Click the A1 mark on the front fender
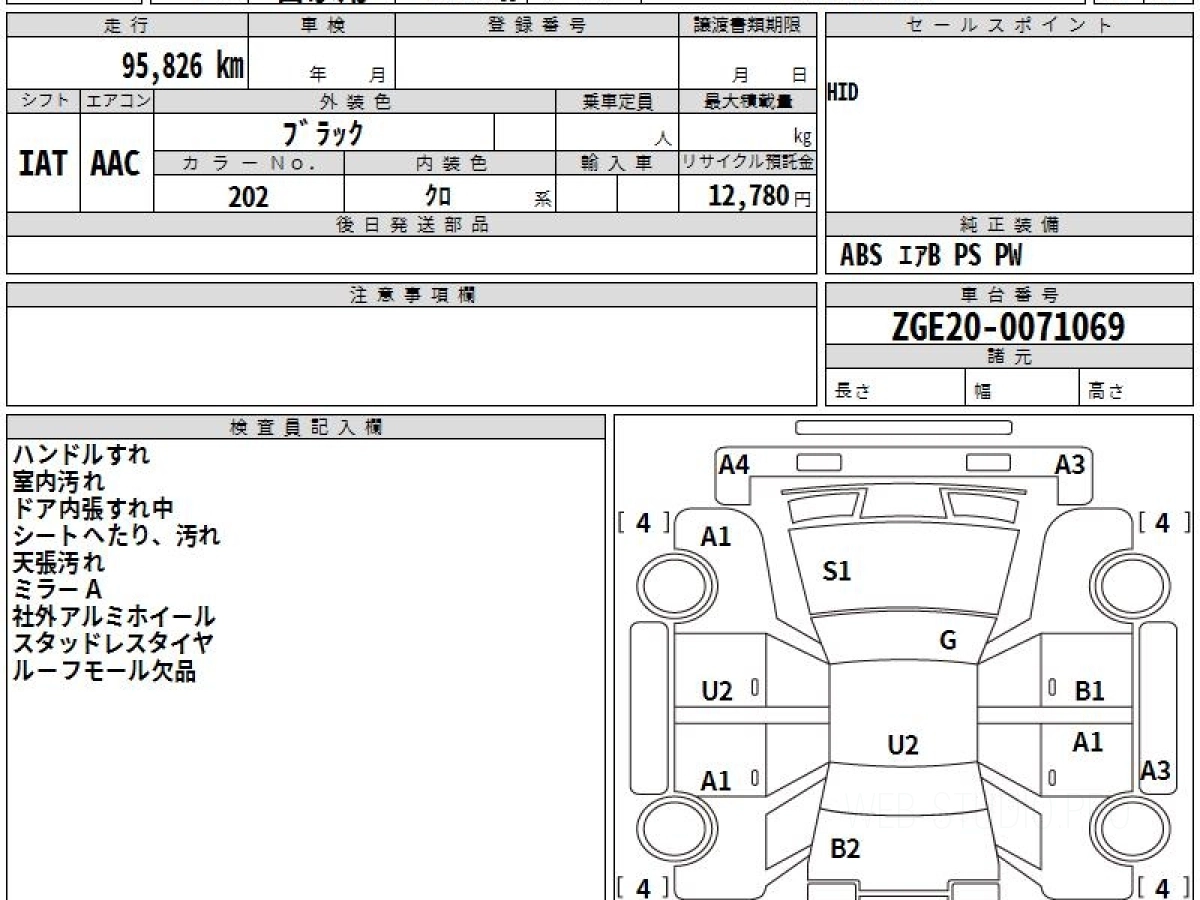Viewport: 1200px width, 900px height. [x=716, y=537]
